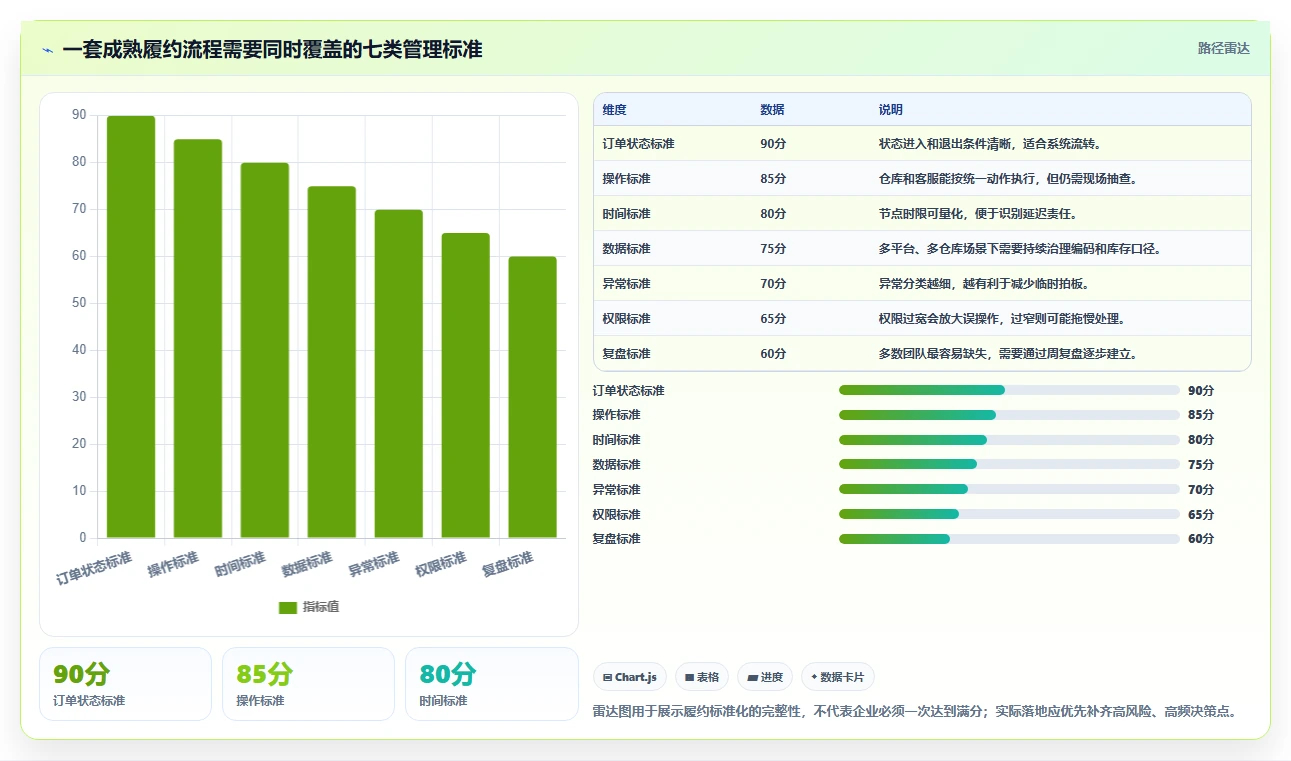Image resolution: width=1291 pixels, height=761 pixels.
Task: Click the 说明 table column header
Action: tap(891, 110)
